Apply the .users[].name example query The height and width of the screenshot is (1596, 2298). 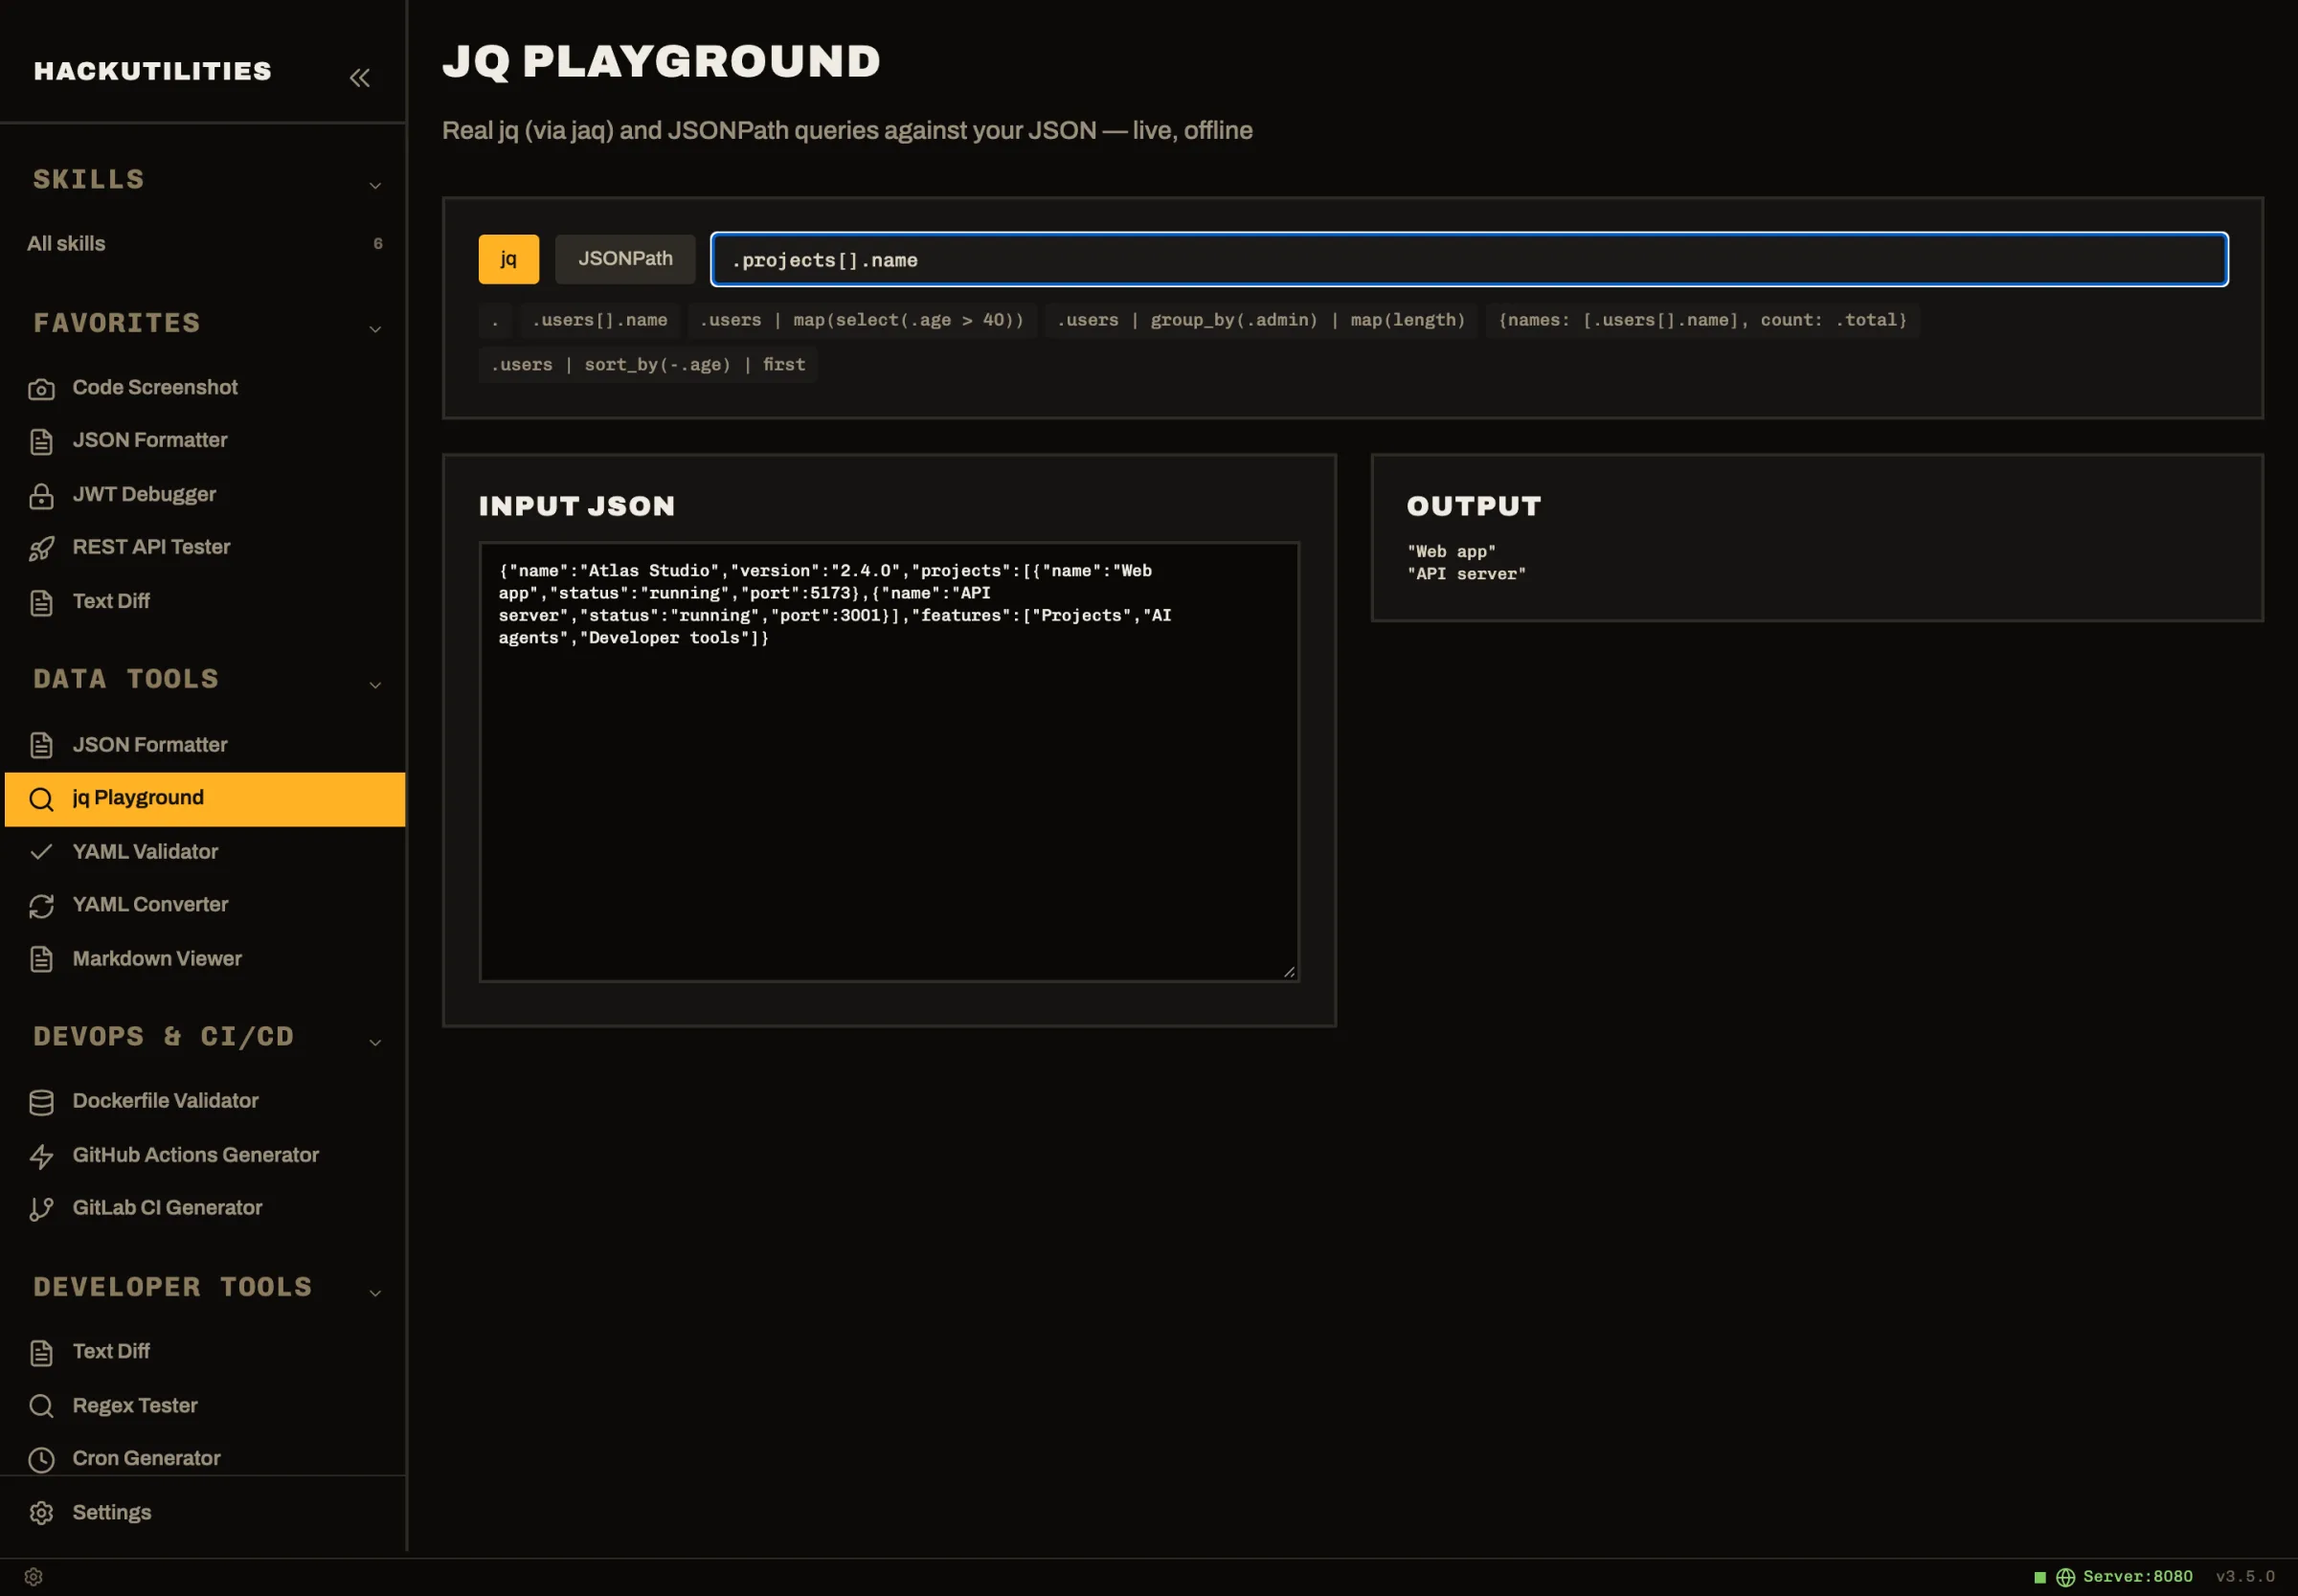[600, 320]
